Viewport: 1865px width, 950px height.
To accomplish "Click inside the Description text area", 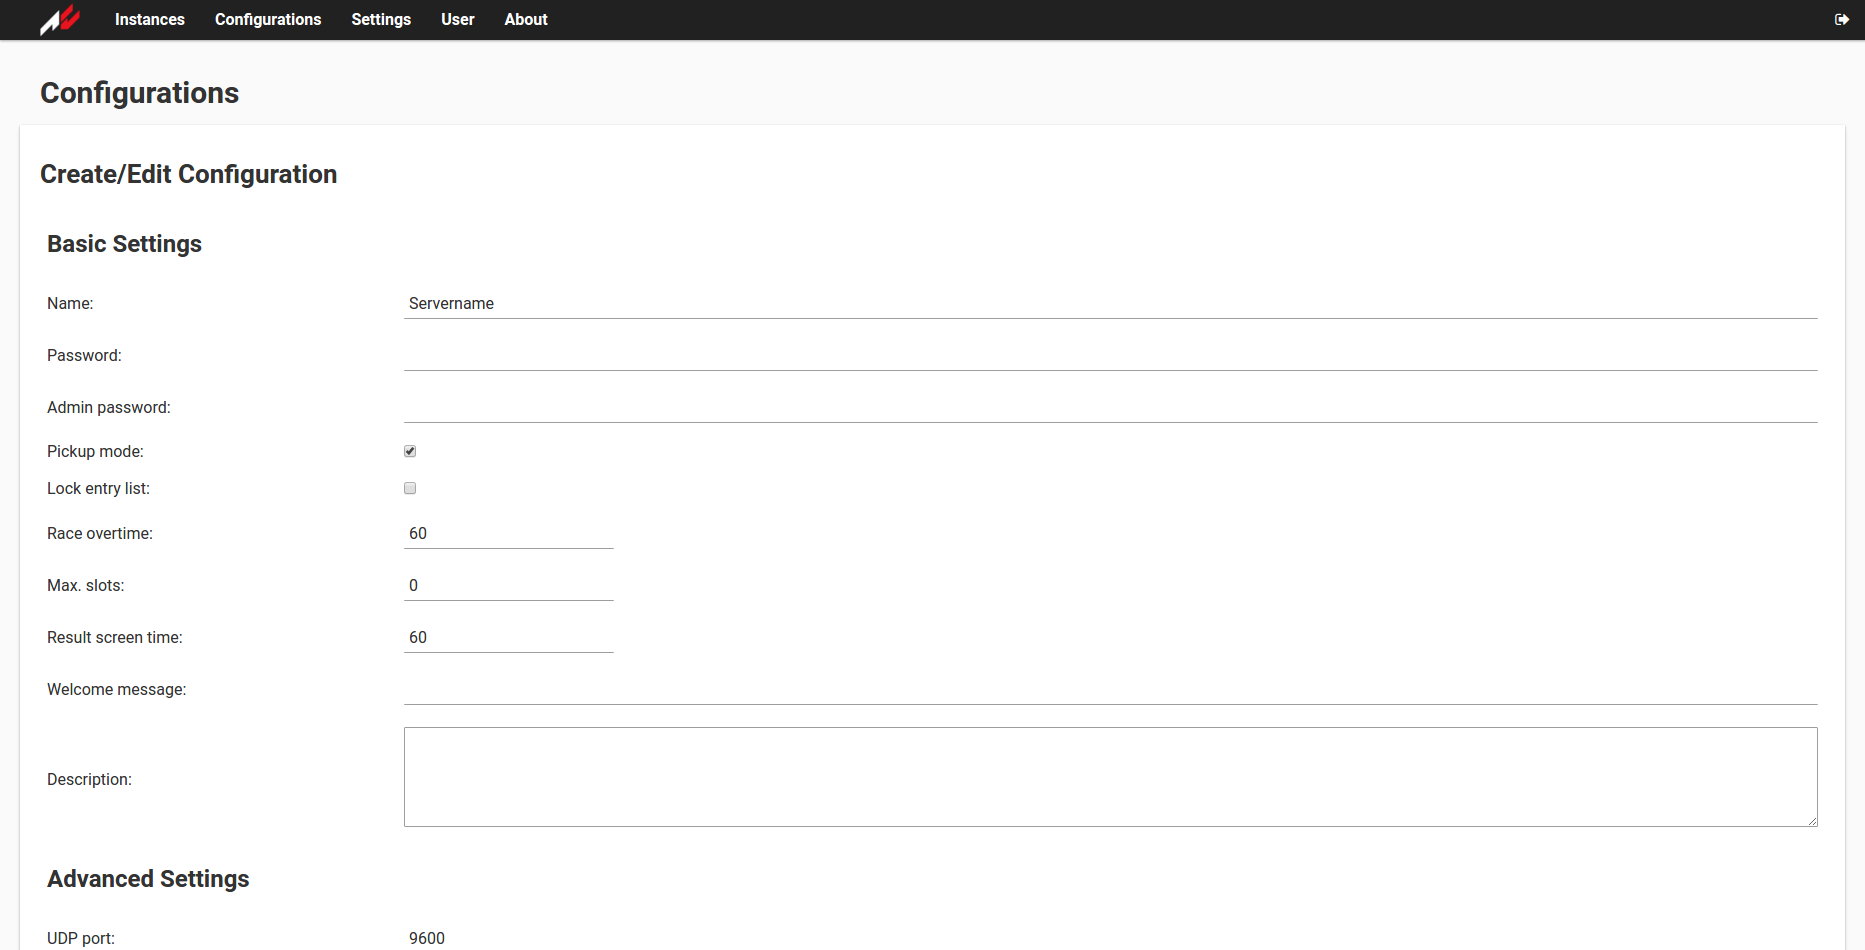I will [1110, 777].
